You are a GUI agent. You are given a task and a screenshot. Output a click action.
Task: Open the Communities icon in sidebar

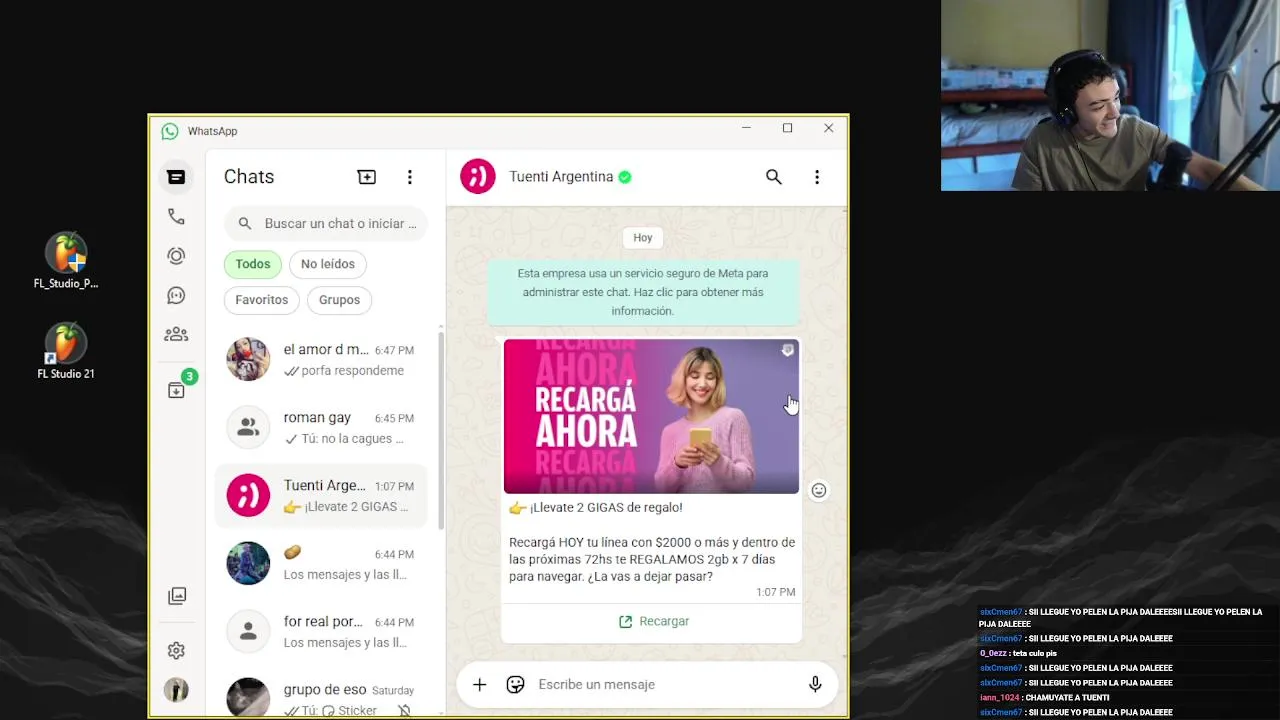point(176,335)
